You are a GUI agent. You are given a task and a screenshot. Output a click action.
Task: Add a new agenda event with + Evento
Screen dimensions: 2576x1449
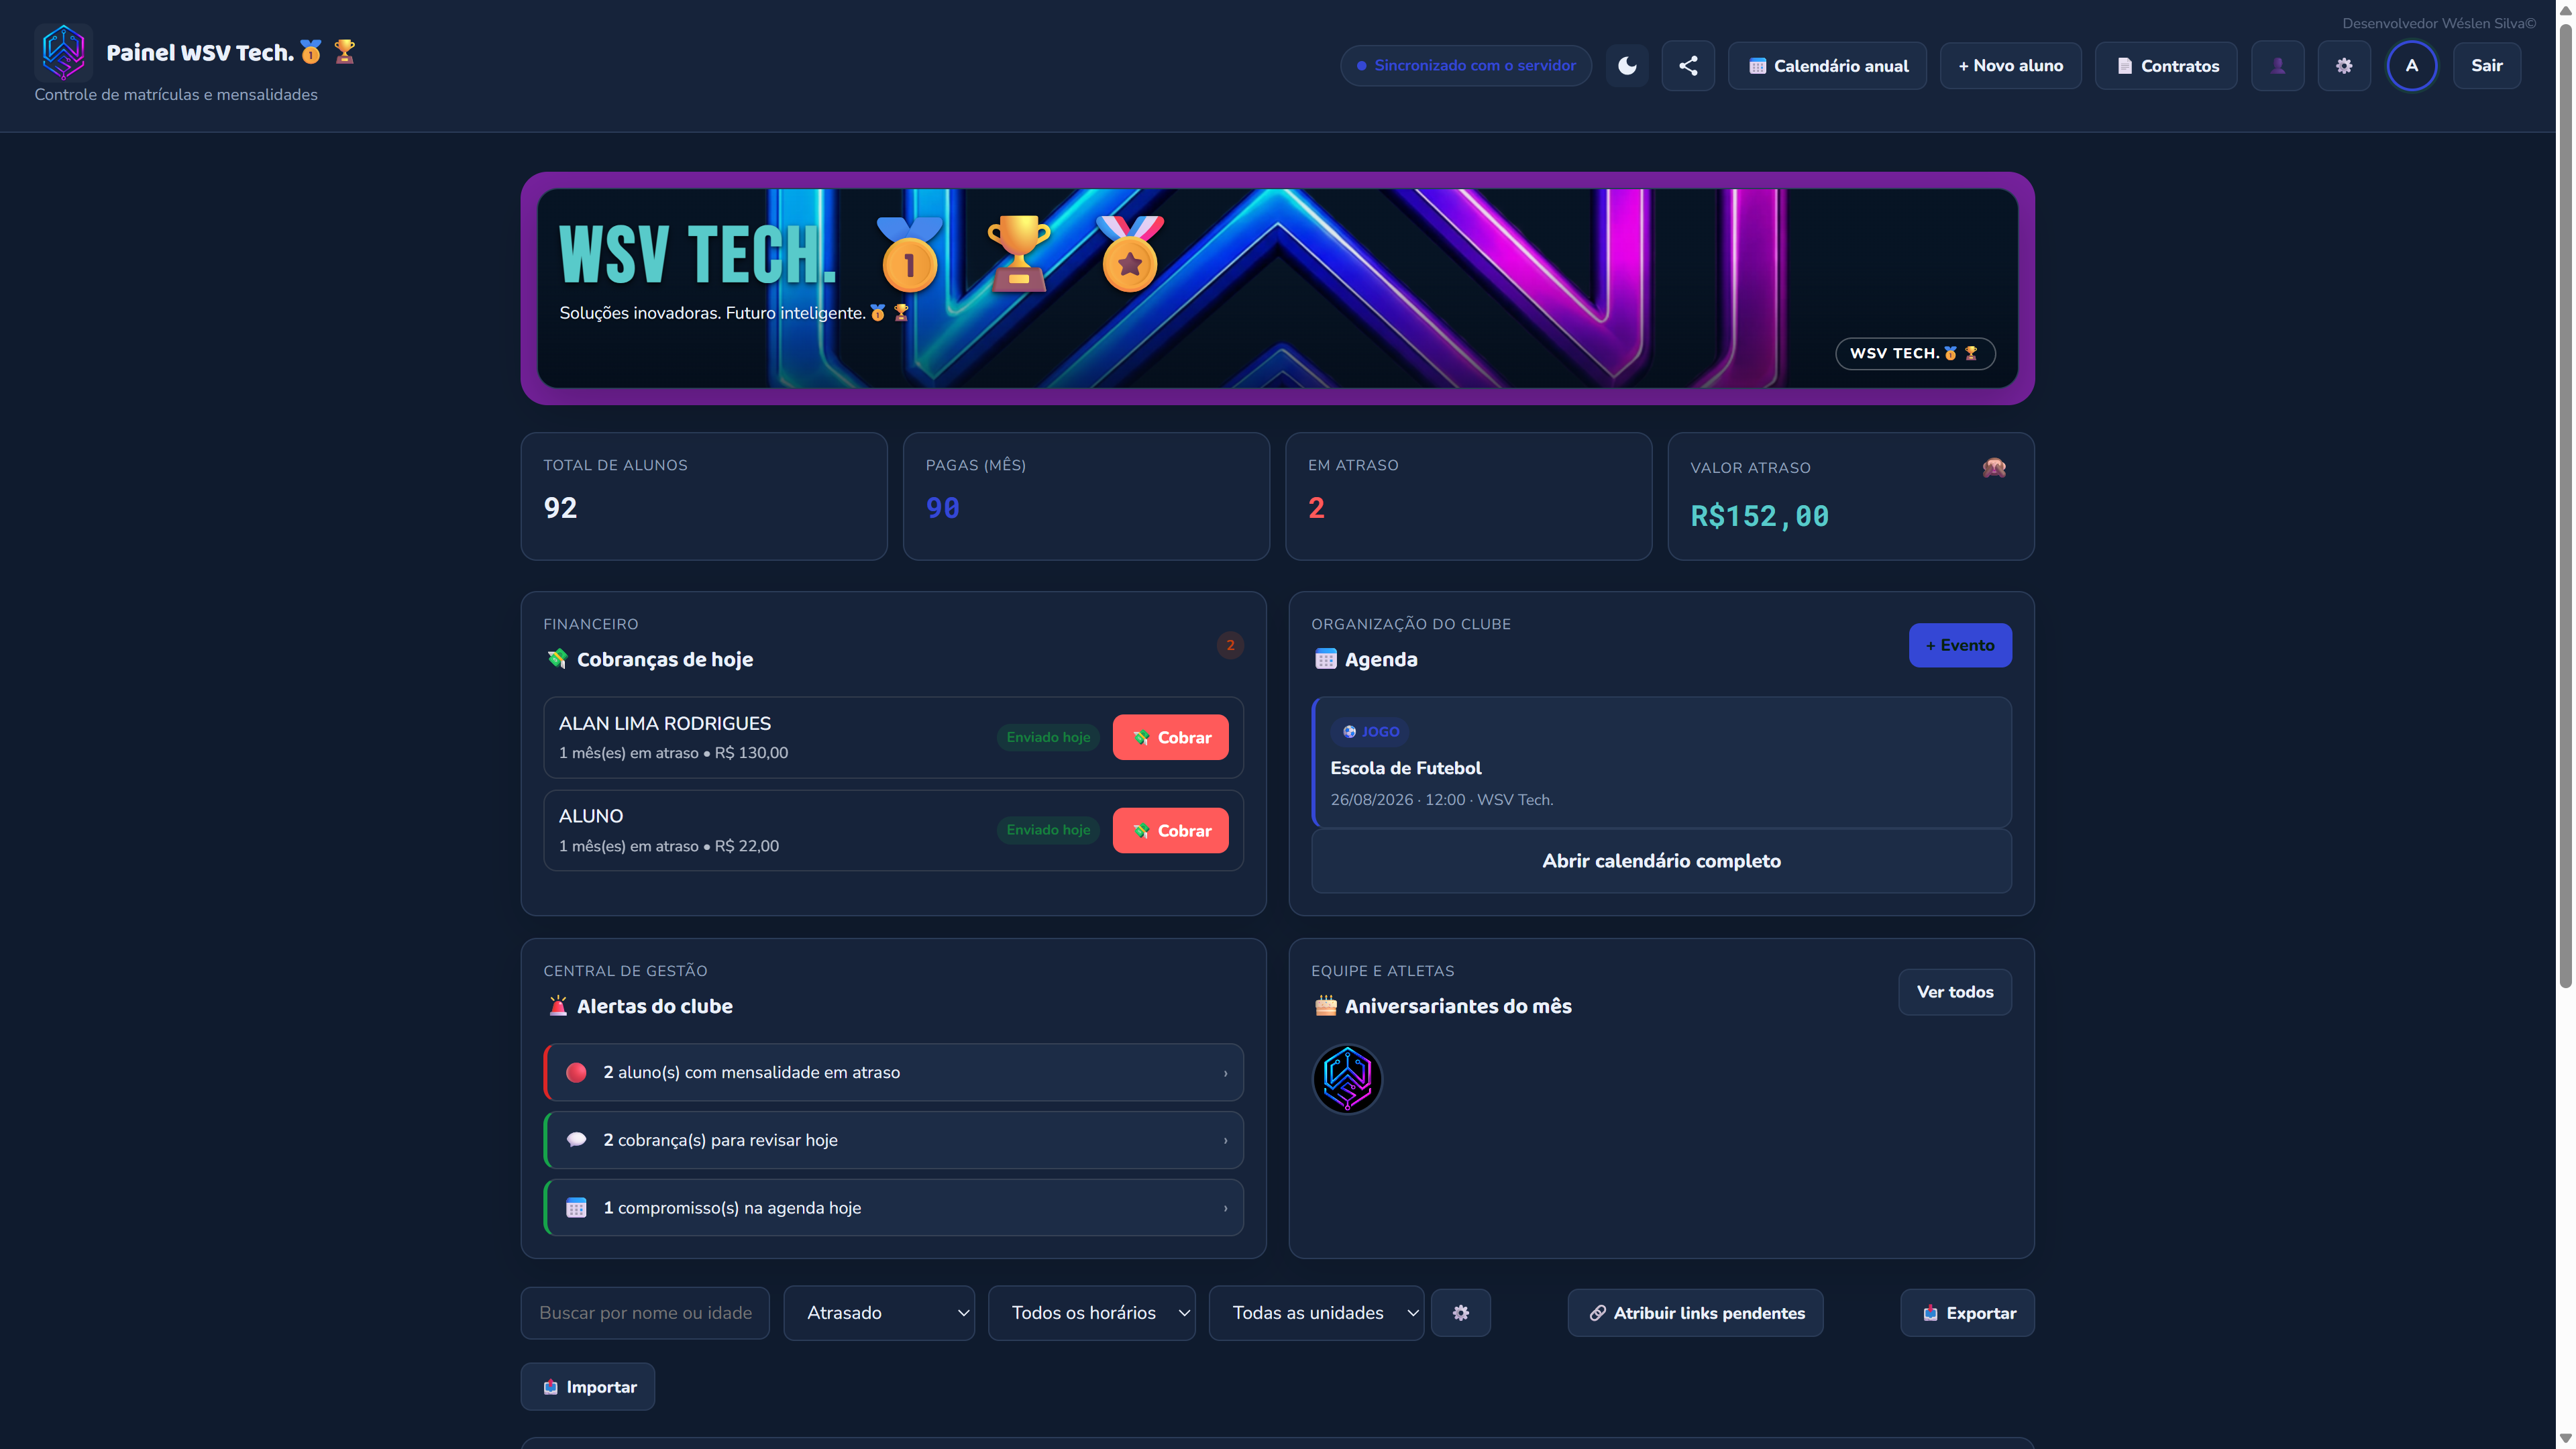coord(1960,646)
